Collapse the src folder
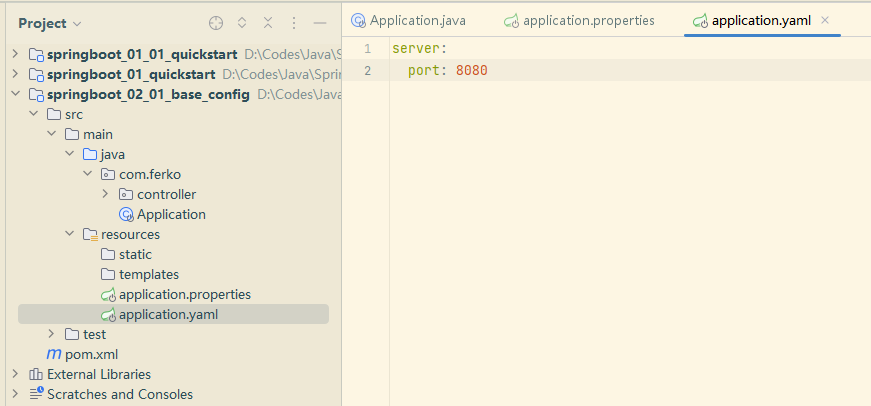Screen dimensions: 871x406 coord(33,114)
